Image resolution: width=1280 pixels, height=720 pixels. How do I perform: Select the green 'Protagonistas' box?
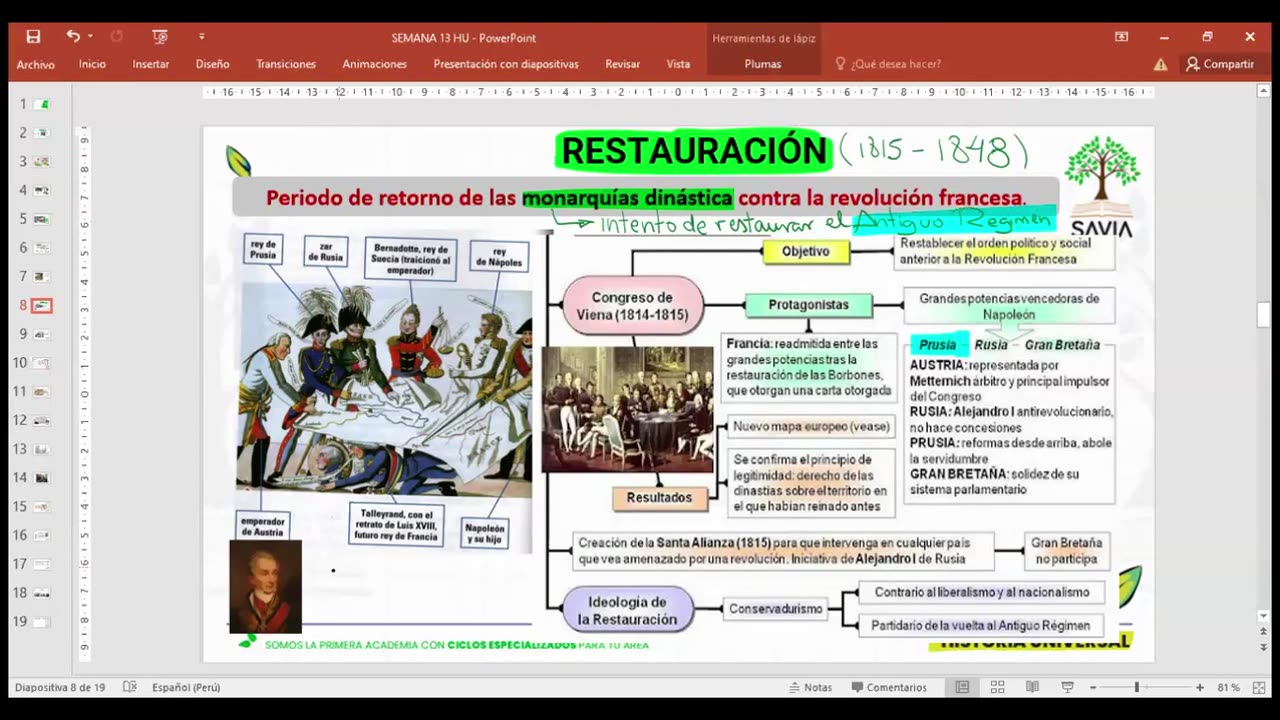tap(808, 305)
